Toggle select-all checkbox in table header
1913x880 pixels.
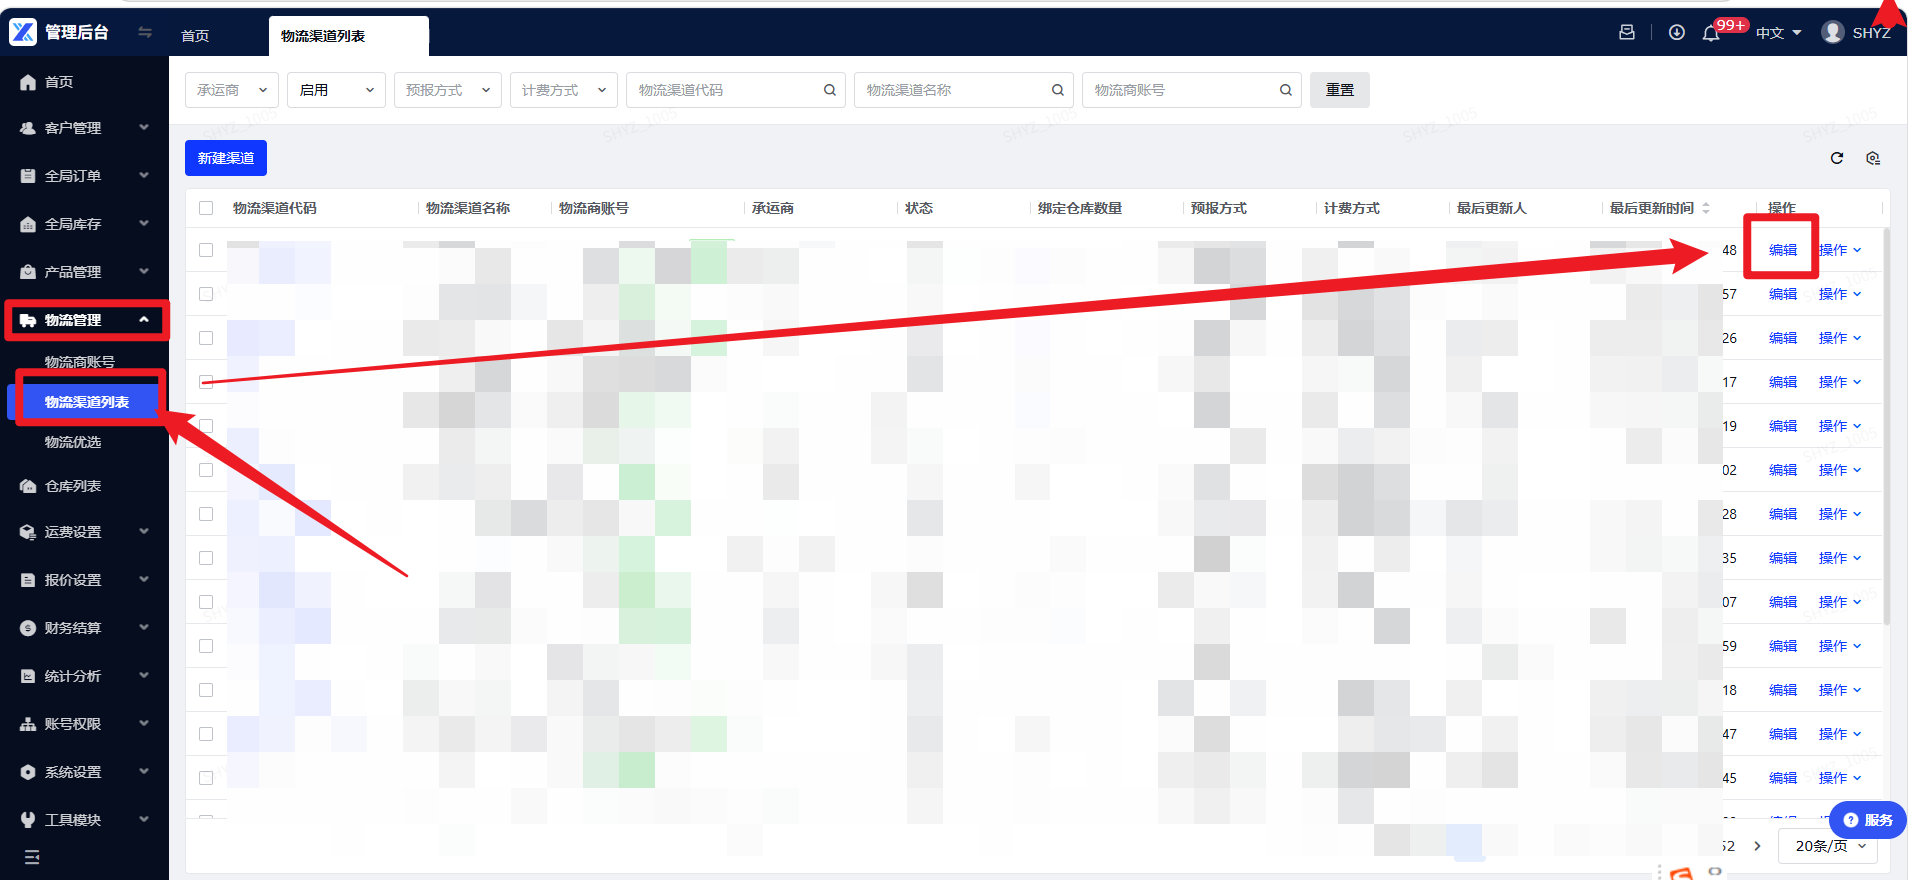(206, 208)
